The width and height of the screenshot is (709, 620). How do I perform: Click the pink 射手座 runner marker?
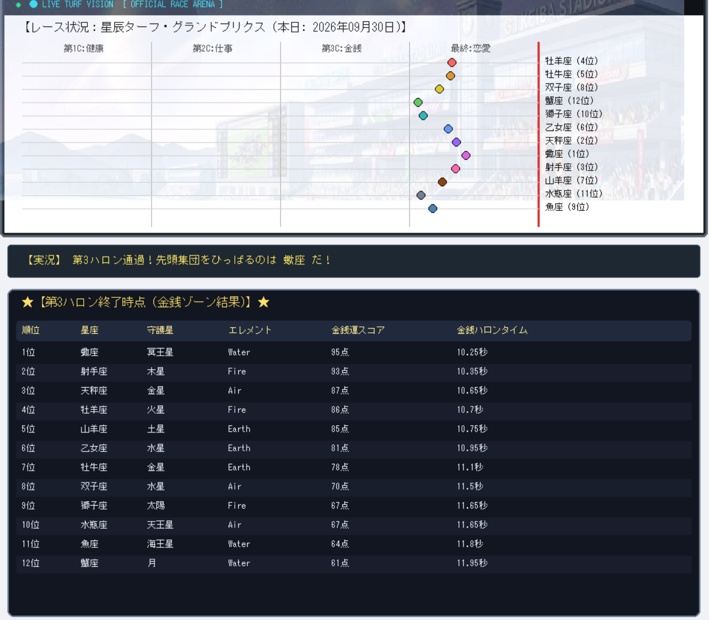(455, 169)
